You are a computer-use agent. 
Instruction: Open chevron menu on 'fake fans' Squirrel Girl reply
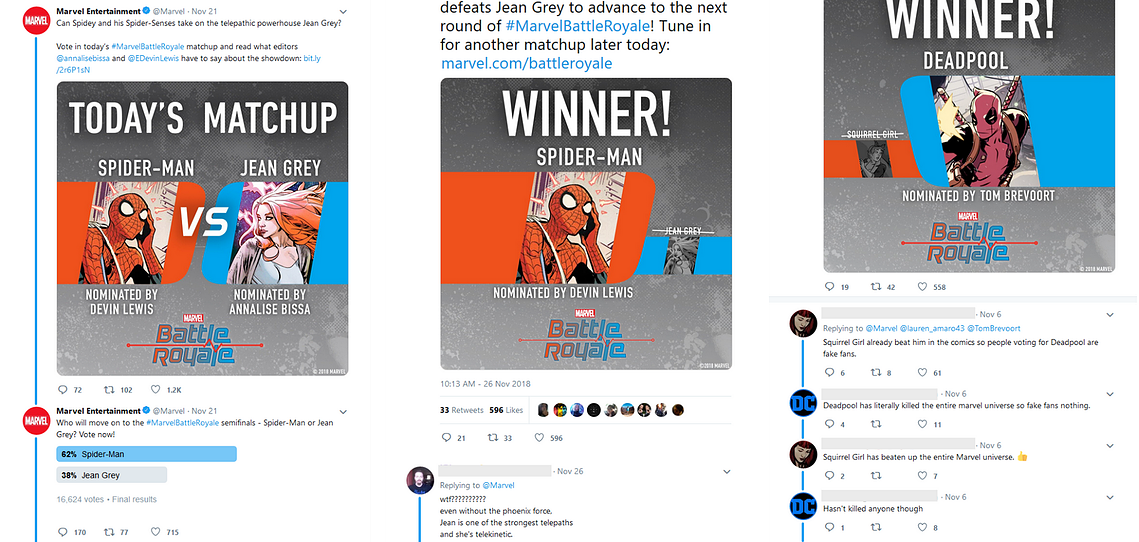coord(1109,315)
